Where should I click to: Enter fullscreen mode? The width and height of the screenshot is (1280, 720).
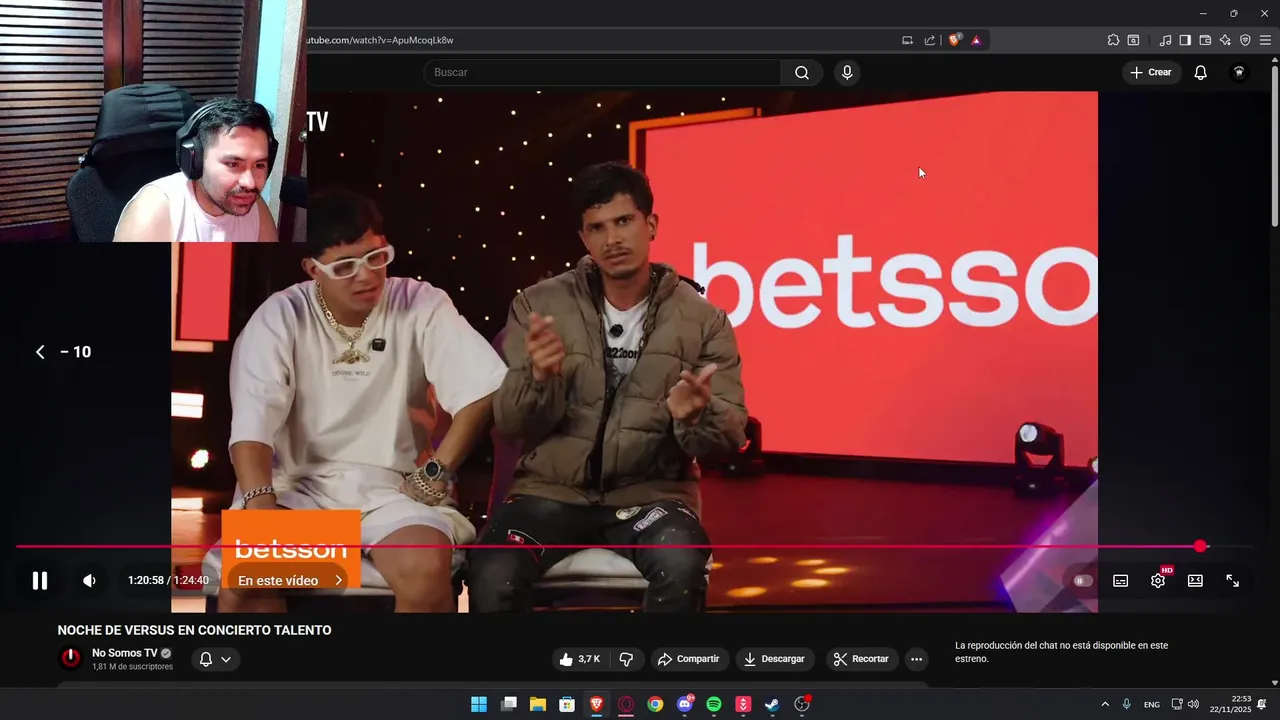pos(1232,580)
